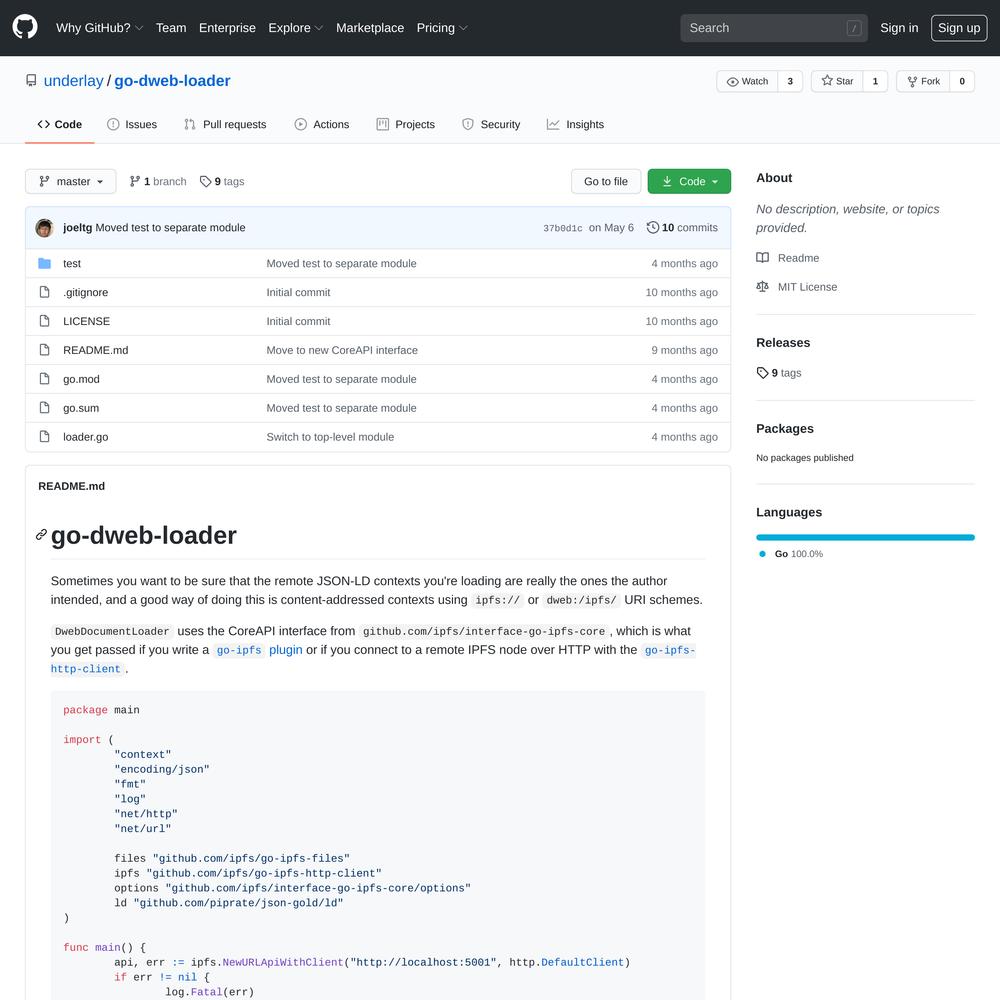Focus the Search input field

pyautogui.click(x=774, y=28)
